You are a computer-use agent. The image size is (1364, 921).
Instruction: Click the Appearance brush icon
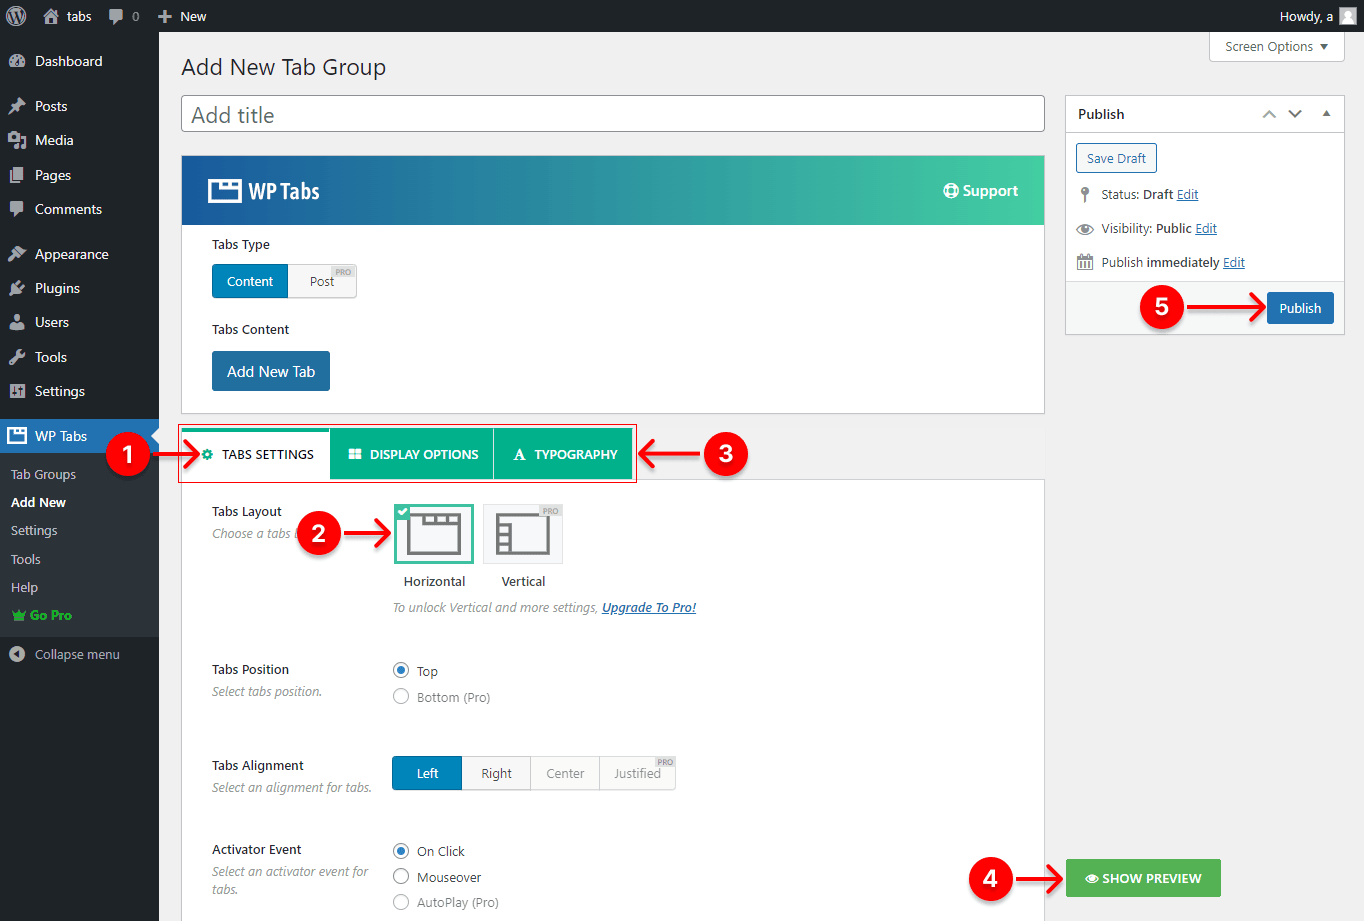coord(17,254)
